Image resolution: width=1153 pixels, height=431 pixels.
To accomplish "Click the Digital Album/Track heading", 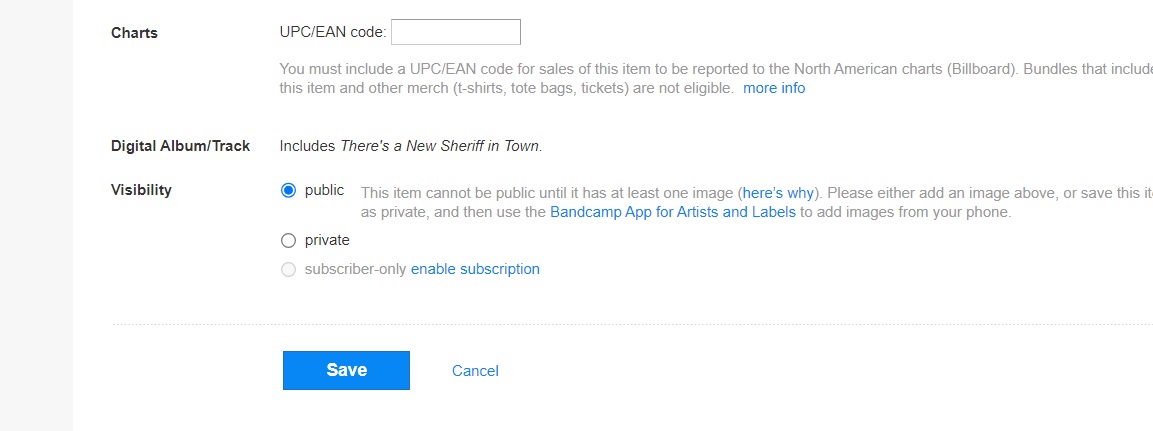I will click(180, 146).
